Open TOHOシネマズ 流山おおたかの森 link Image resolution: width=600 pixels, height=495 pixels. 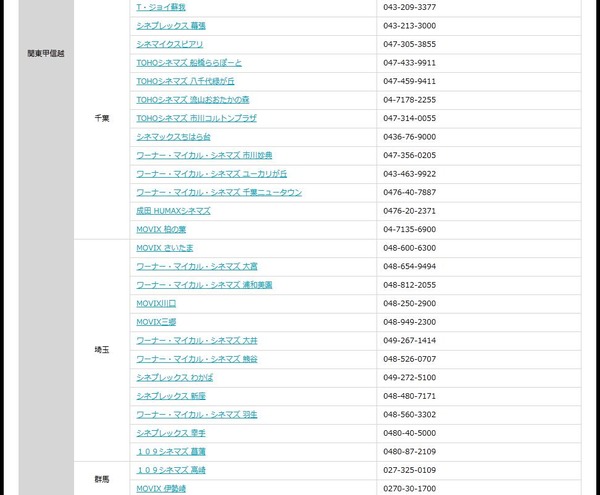192,100
